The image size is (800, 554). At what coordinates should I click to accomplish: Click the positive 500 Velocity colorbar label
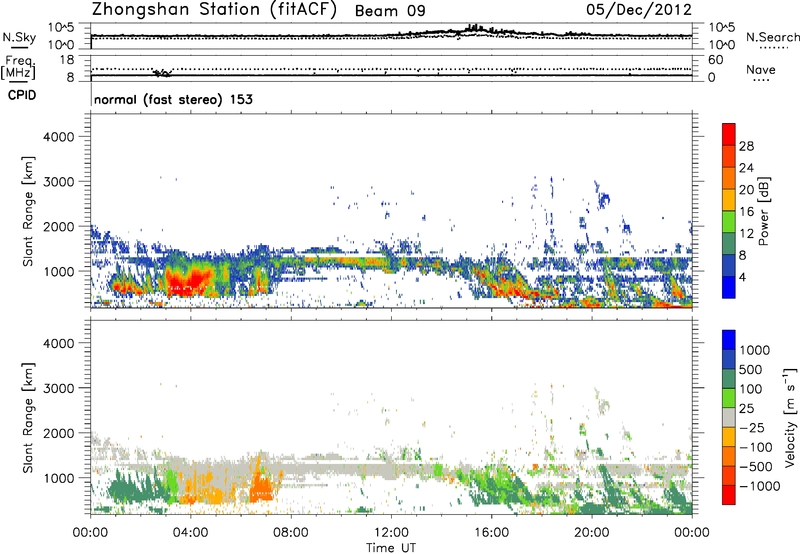pyautogui.click(x=751, y=370)
